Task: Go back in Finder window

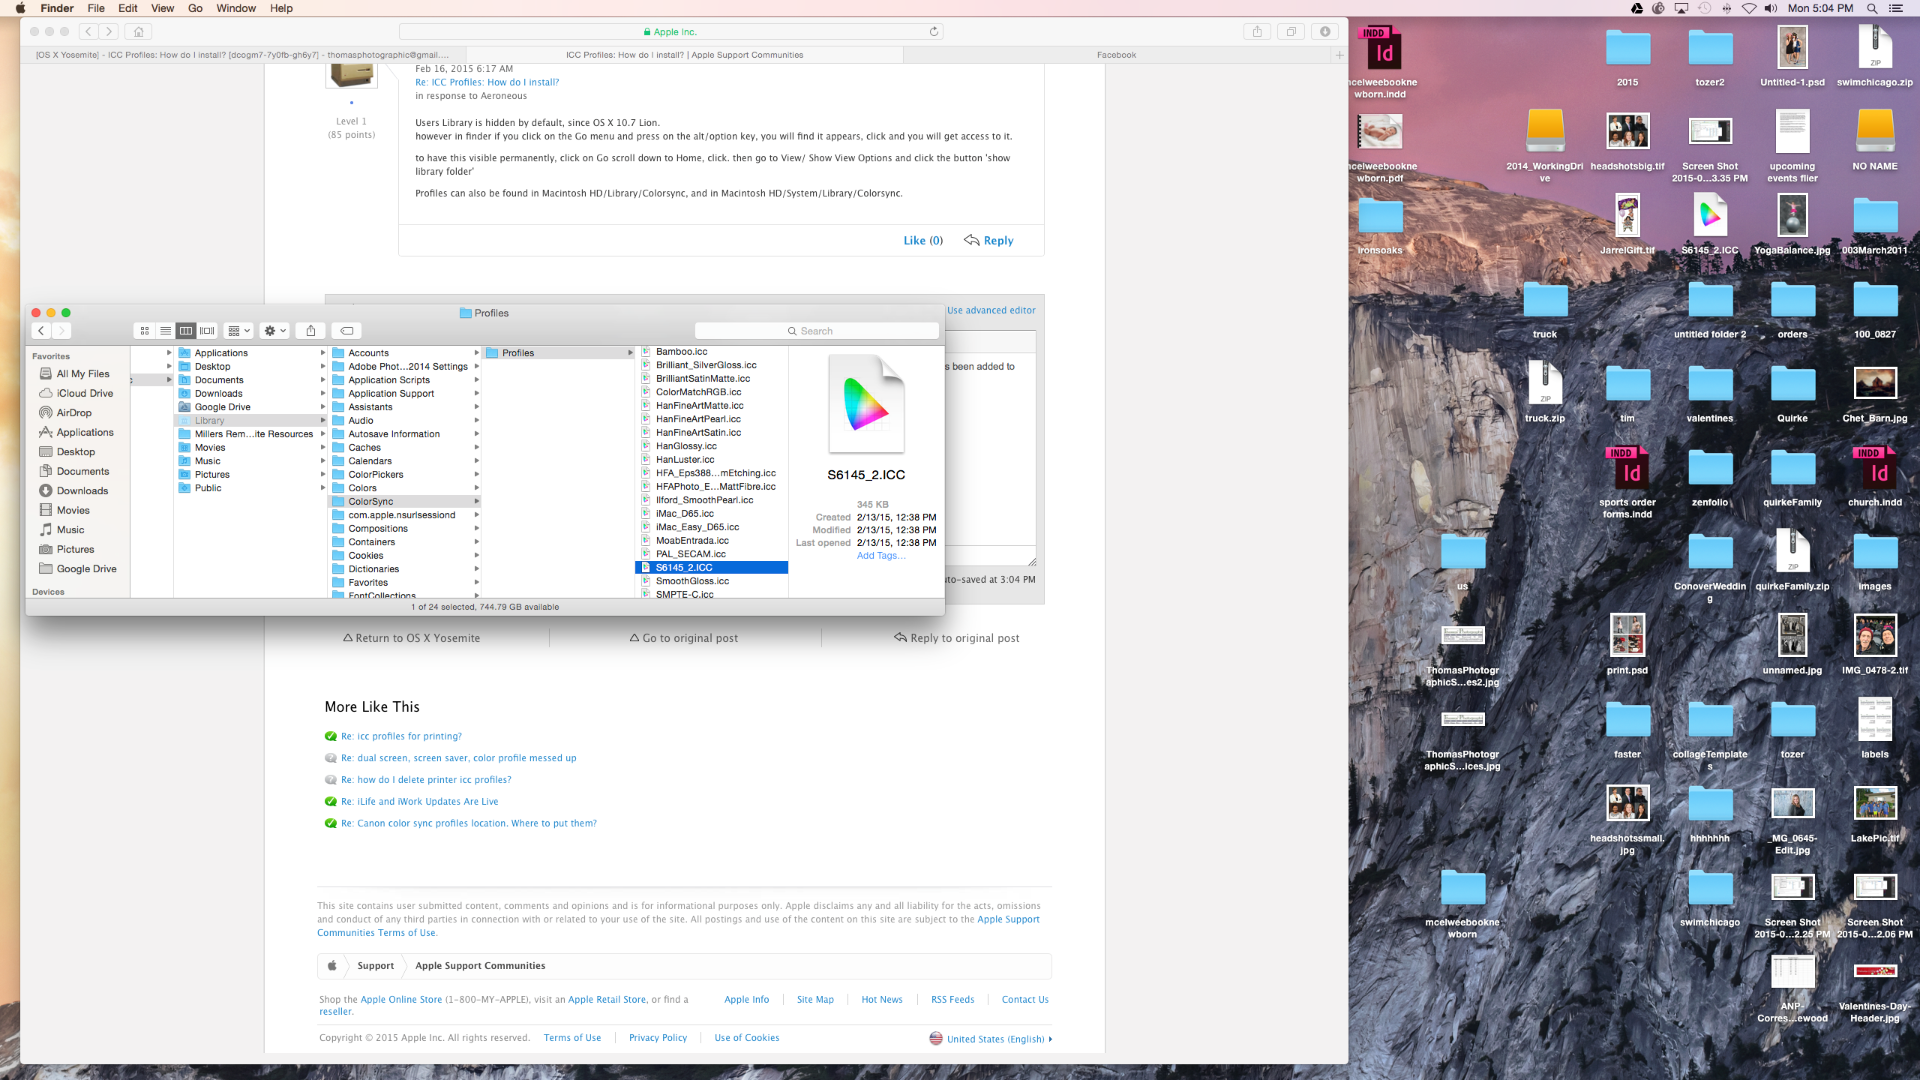Action: tap(41, 331)
